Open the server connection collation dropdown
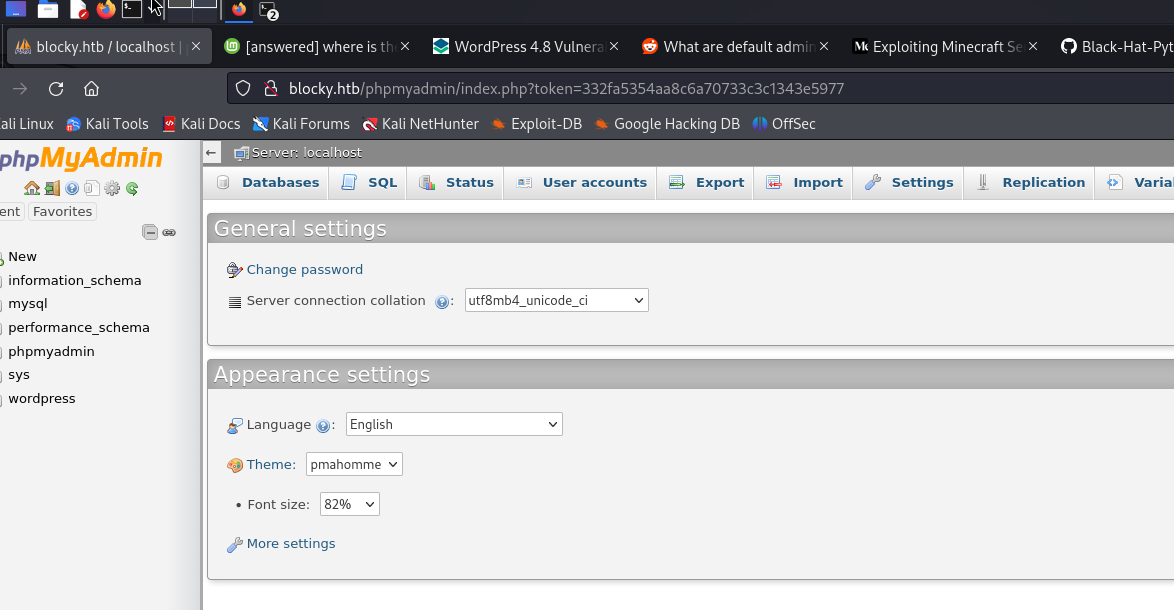Viewport: 1174px width, 610px height. pyautogui.click(x=556, y=300)
